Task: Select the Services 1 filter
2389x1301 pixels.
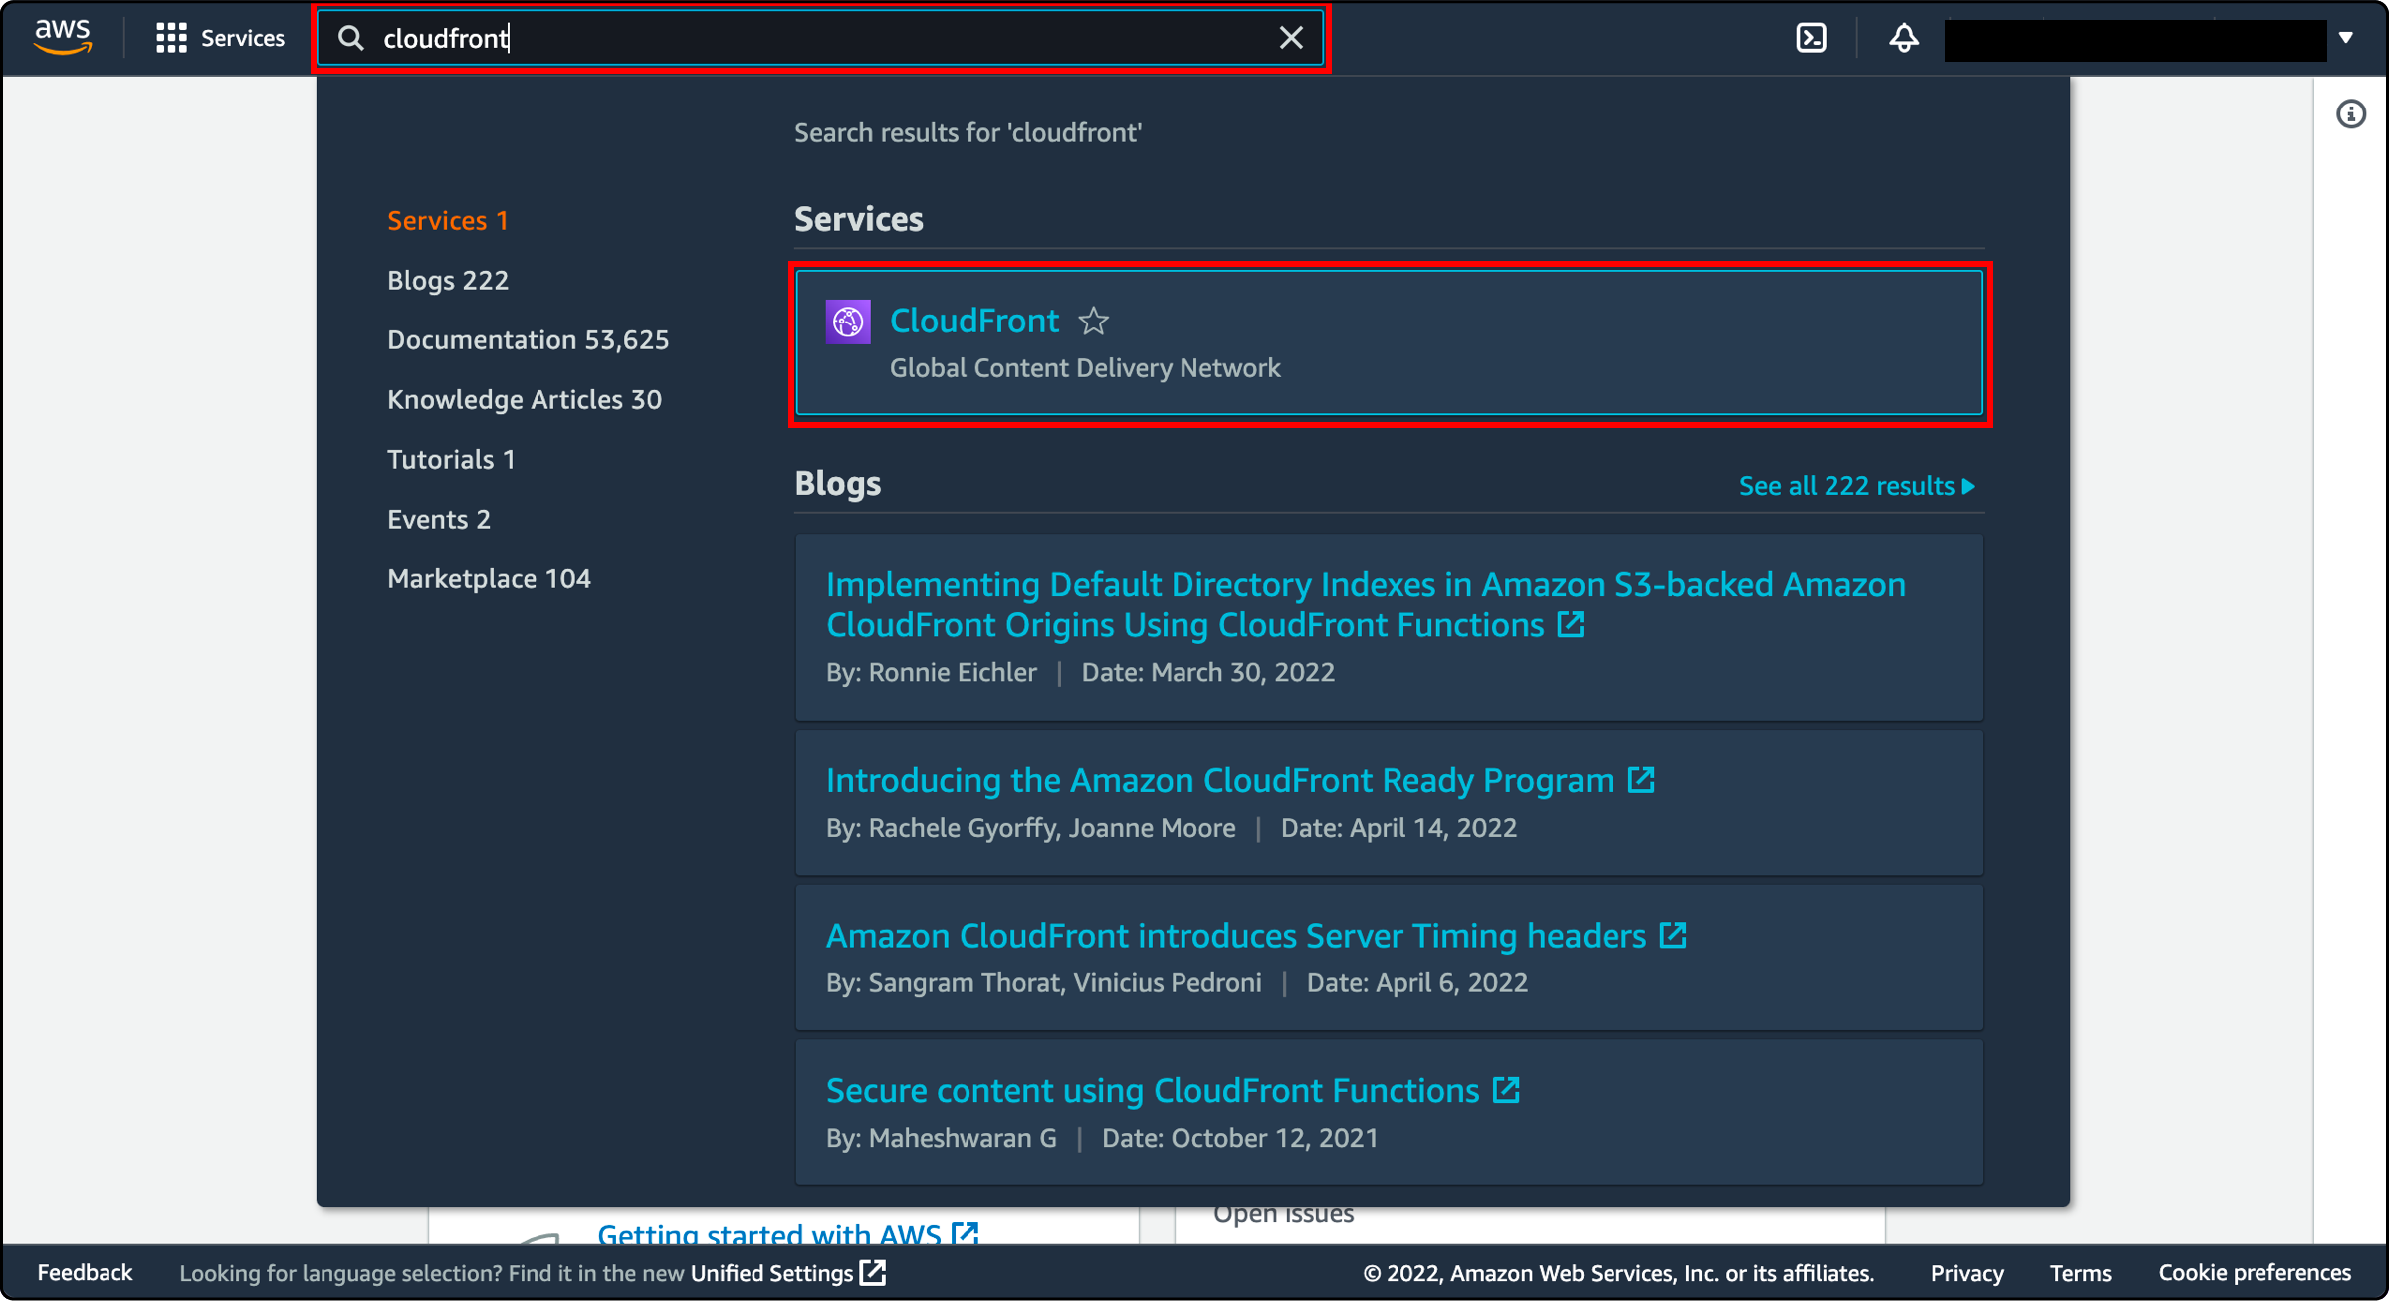Action: pyautogui.click(x=448, y=220)
